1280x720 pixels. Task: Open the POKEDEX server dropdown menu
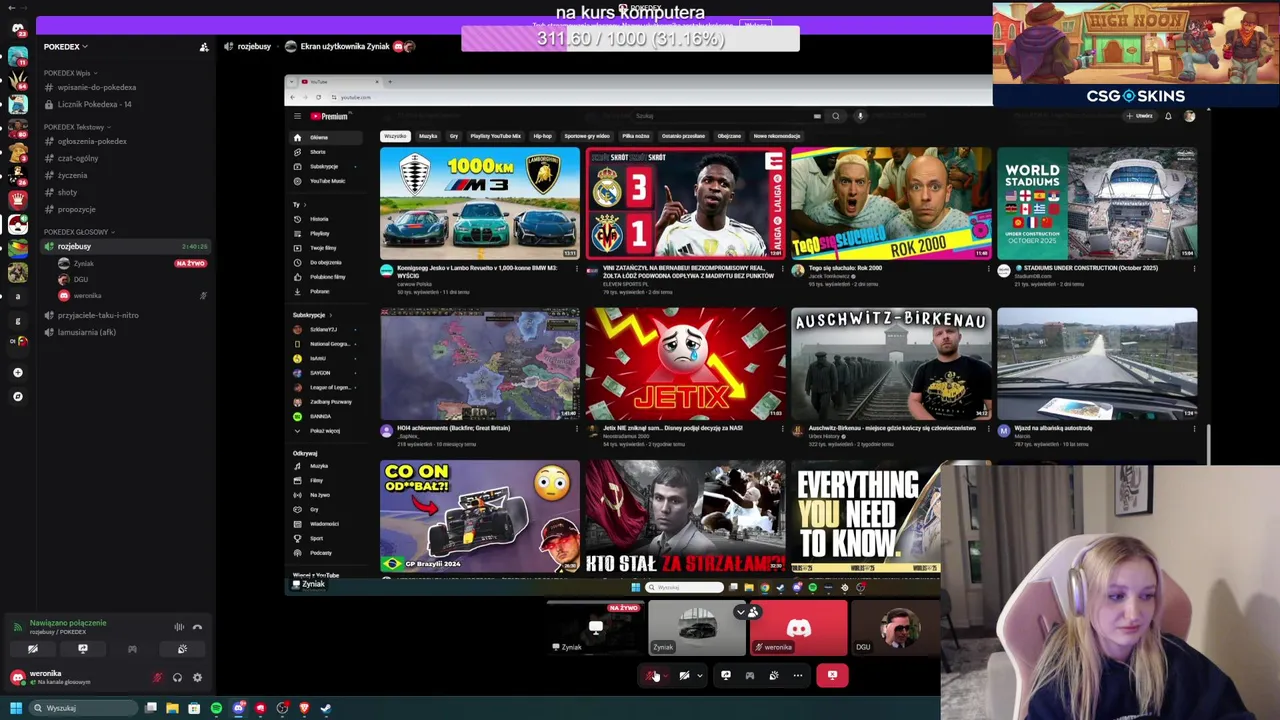[66, 47]
